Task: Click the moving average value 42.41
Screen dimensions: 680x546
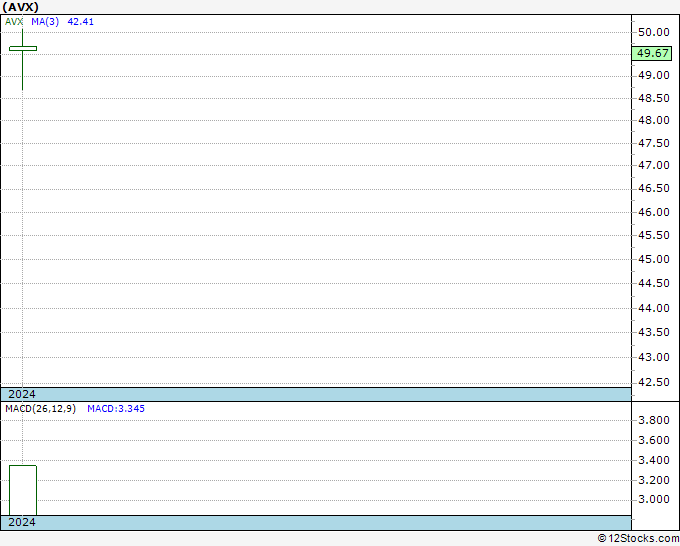Action: coord(81,22)
